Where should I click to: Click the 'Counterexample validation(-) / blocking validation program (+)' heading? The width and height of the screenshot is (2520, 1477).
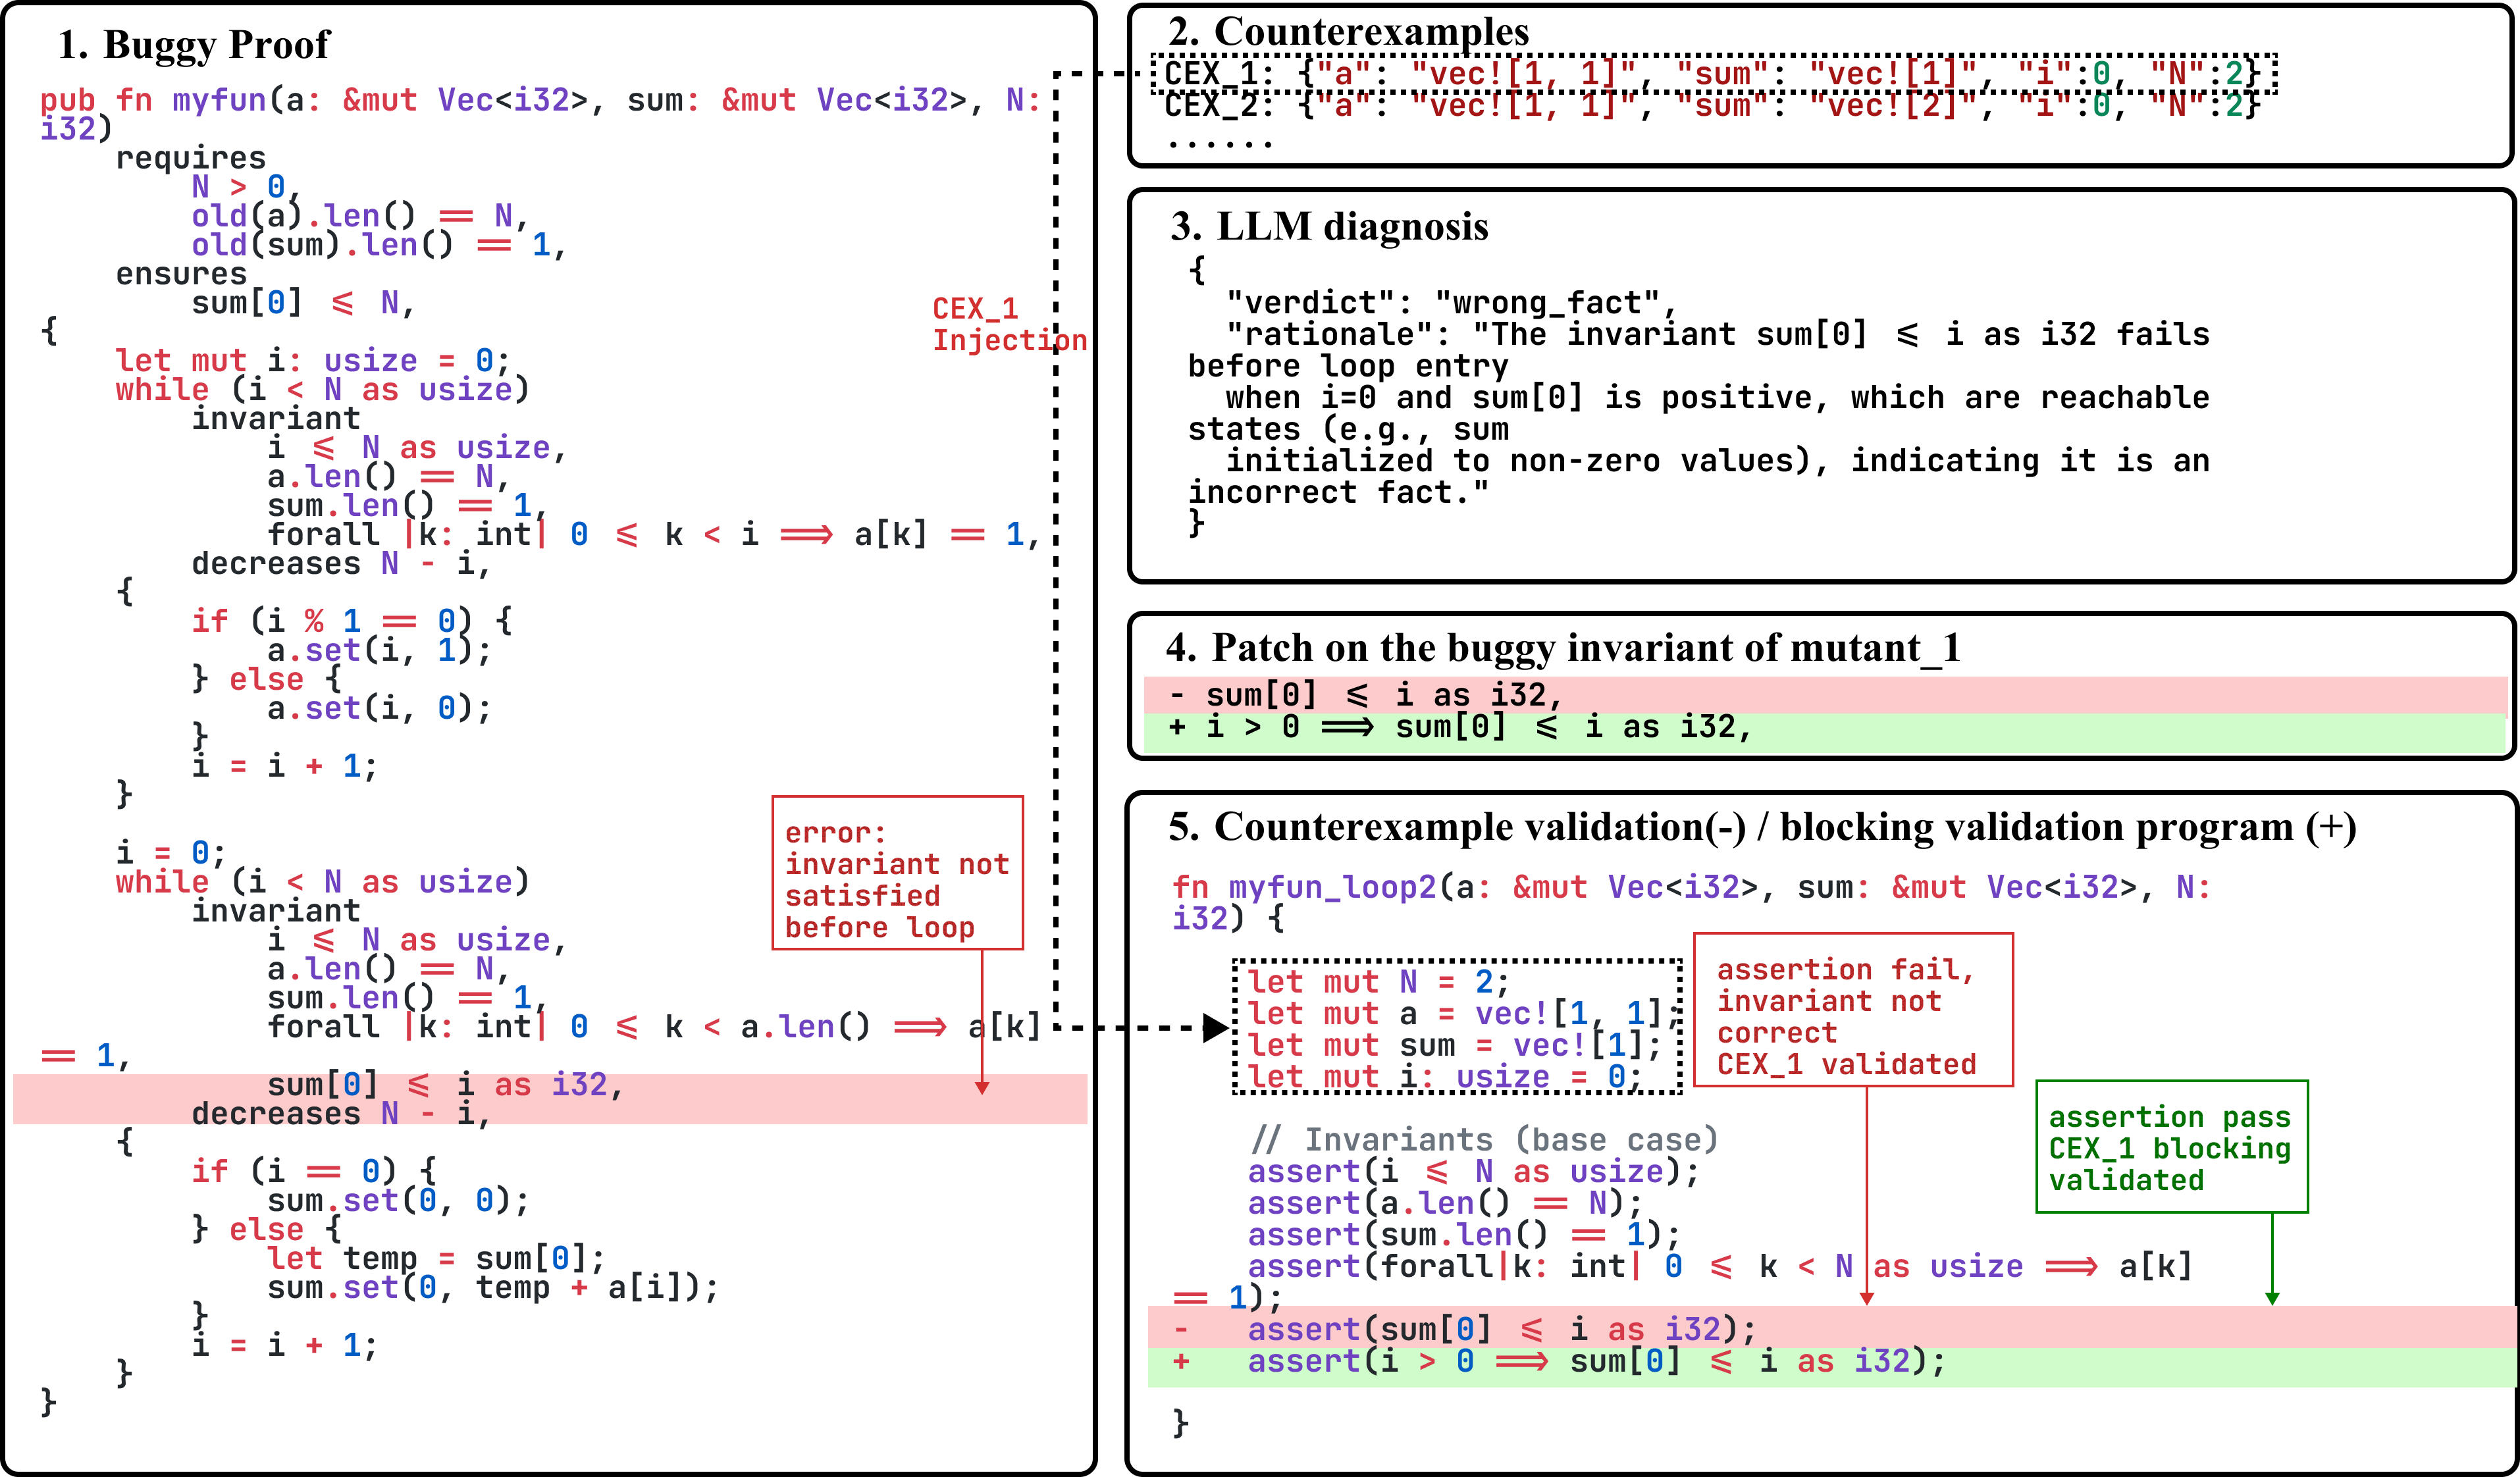pyautogui.click(x=1785, y=828)
